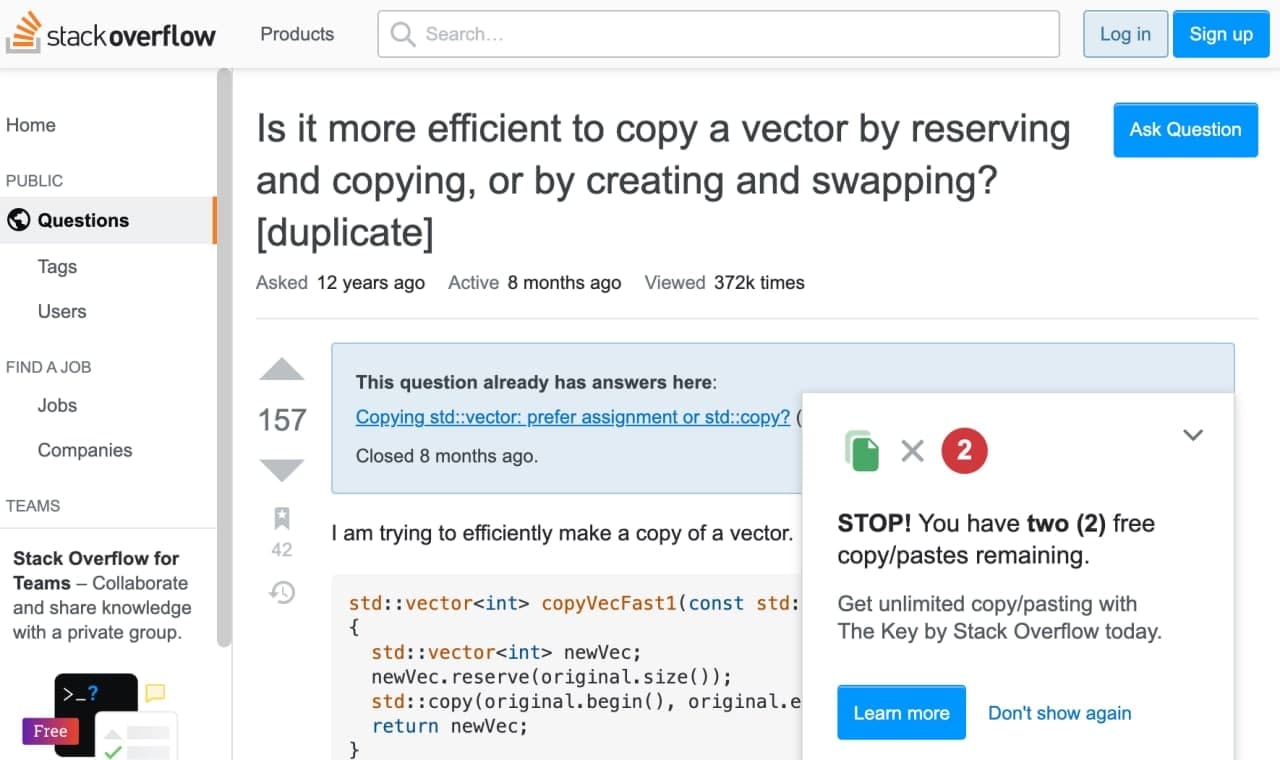
Task: Open the Products menu
Action: pyautogui.click(x=297, y=34)
